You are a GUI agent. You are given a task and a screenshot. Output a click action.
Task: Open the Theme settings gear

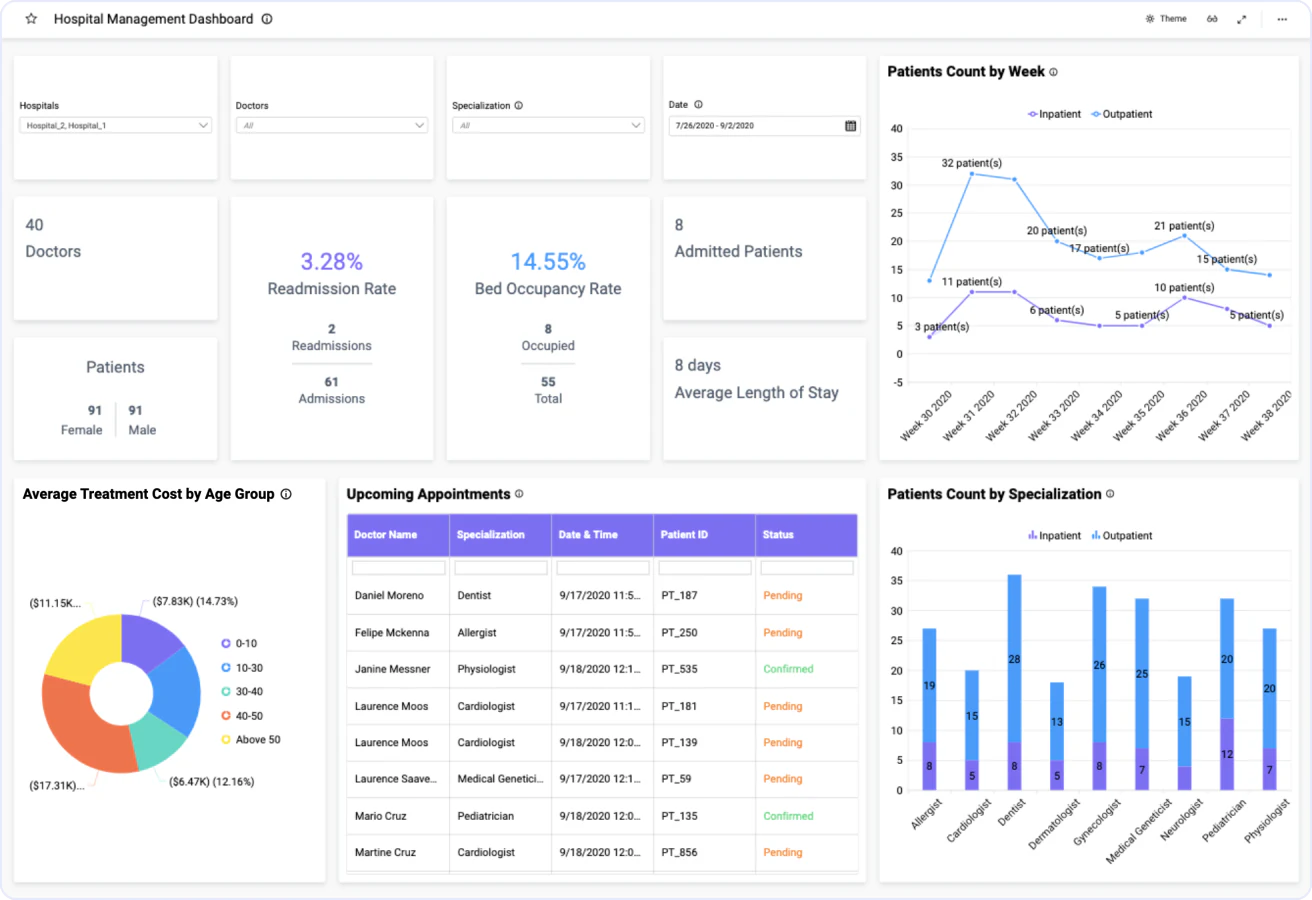pos(1150,19)
